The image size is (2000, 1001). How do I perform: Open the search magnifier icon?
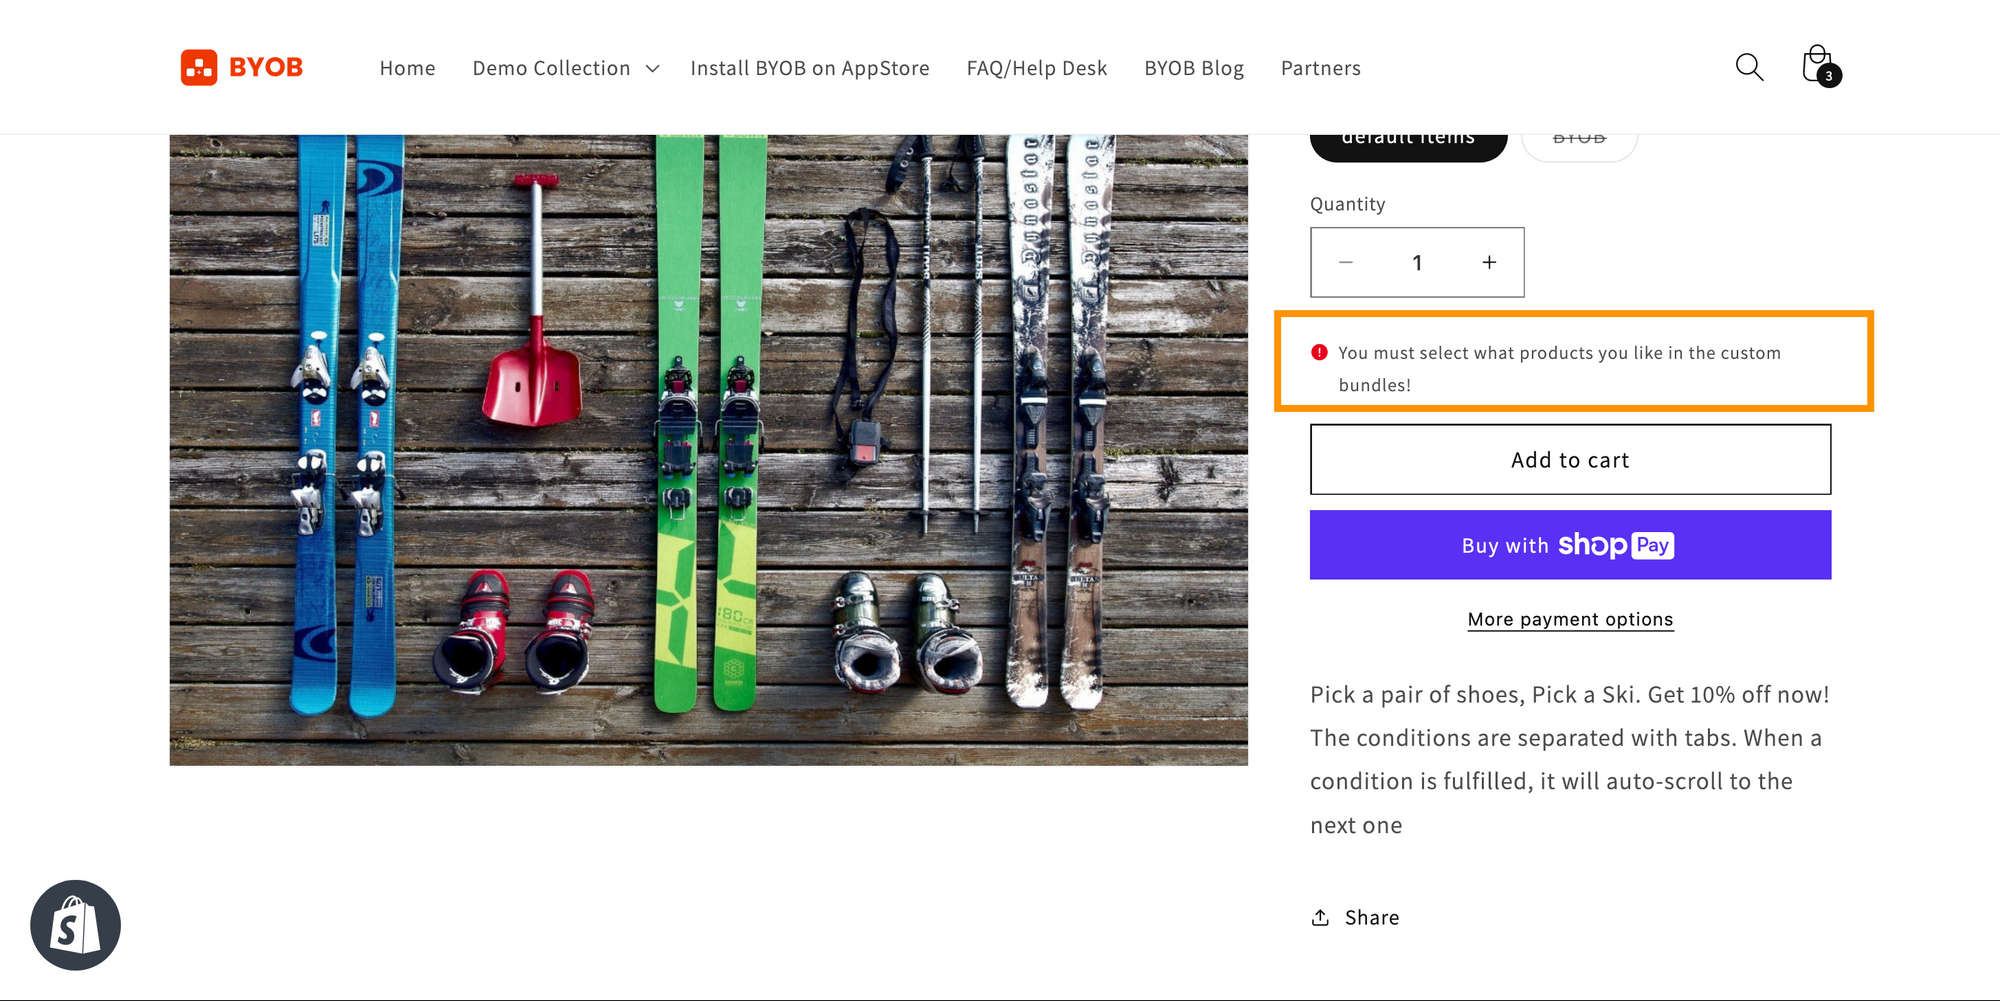(x=1749, y=67)
